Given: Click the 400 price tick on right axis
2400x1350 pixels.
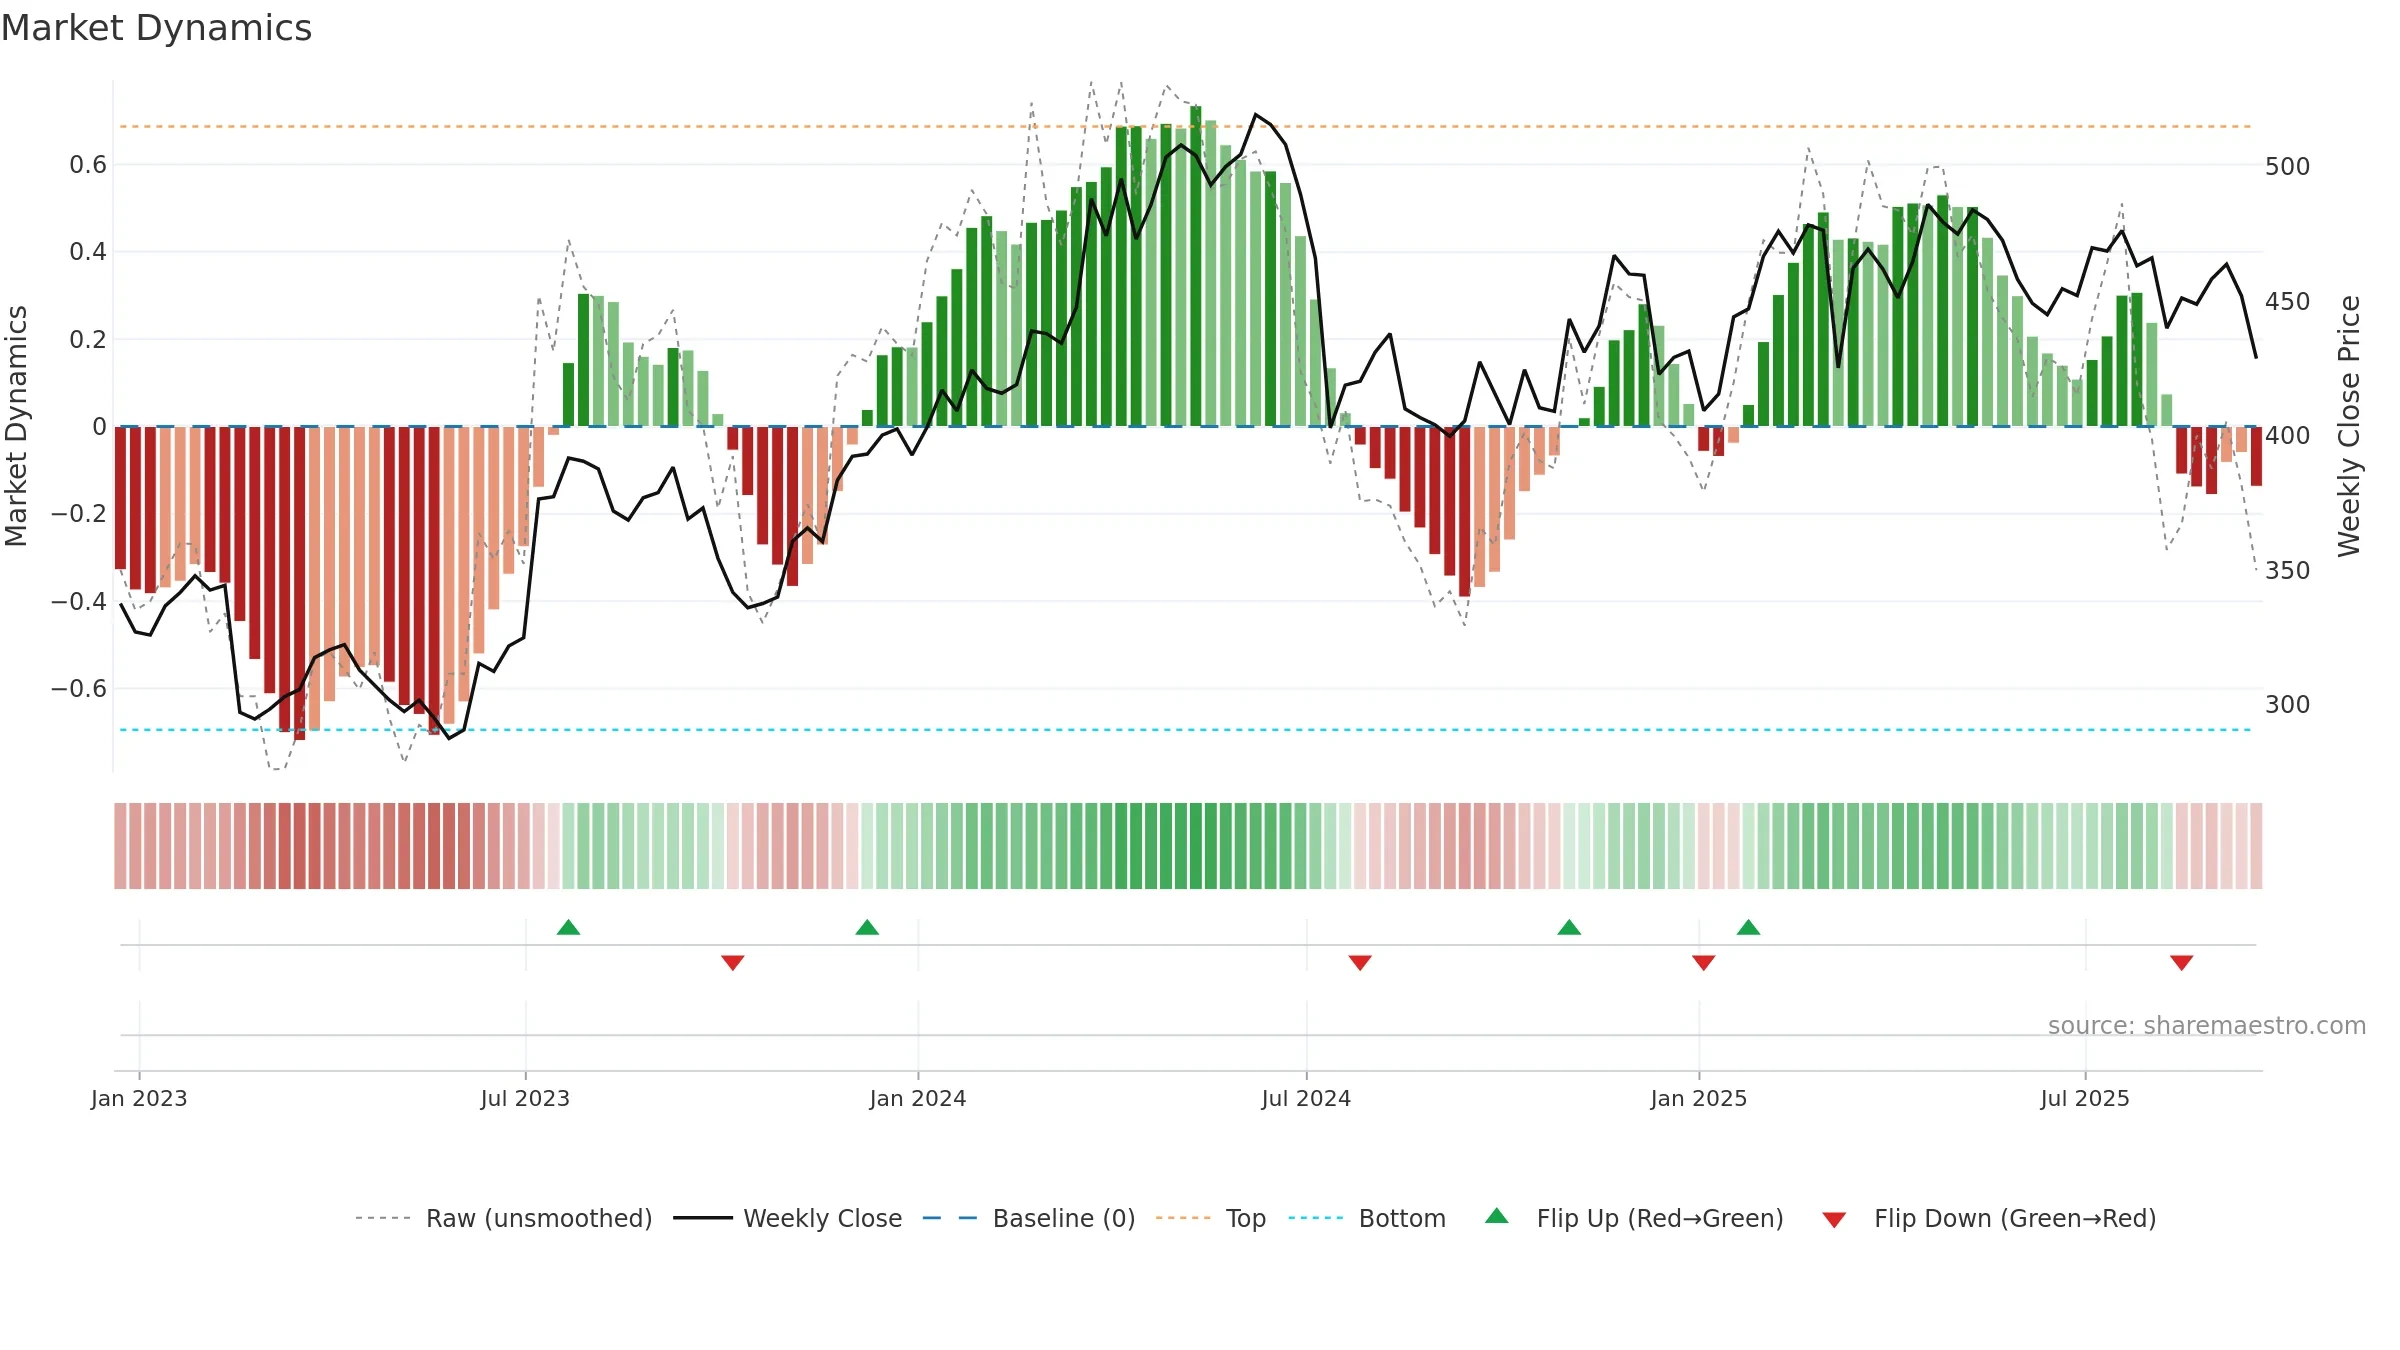Looking at the screenshot, I should tap(2288, 435).
